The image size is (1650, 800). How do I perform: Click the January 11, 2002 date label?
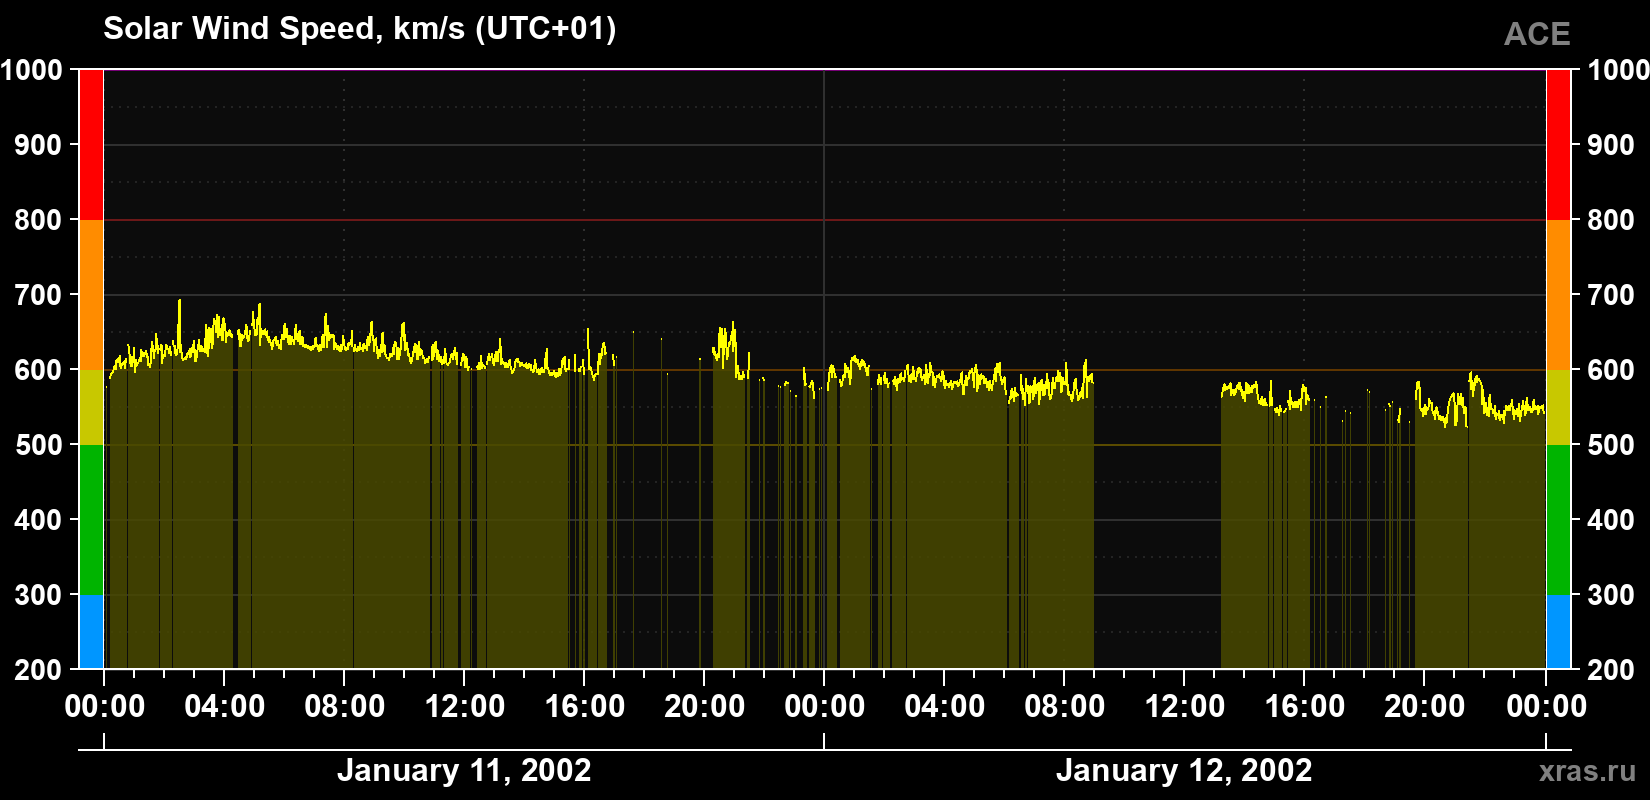[x=464, y=770]
